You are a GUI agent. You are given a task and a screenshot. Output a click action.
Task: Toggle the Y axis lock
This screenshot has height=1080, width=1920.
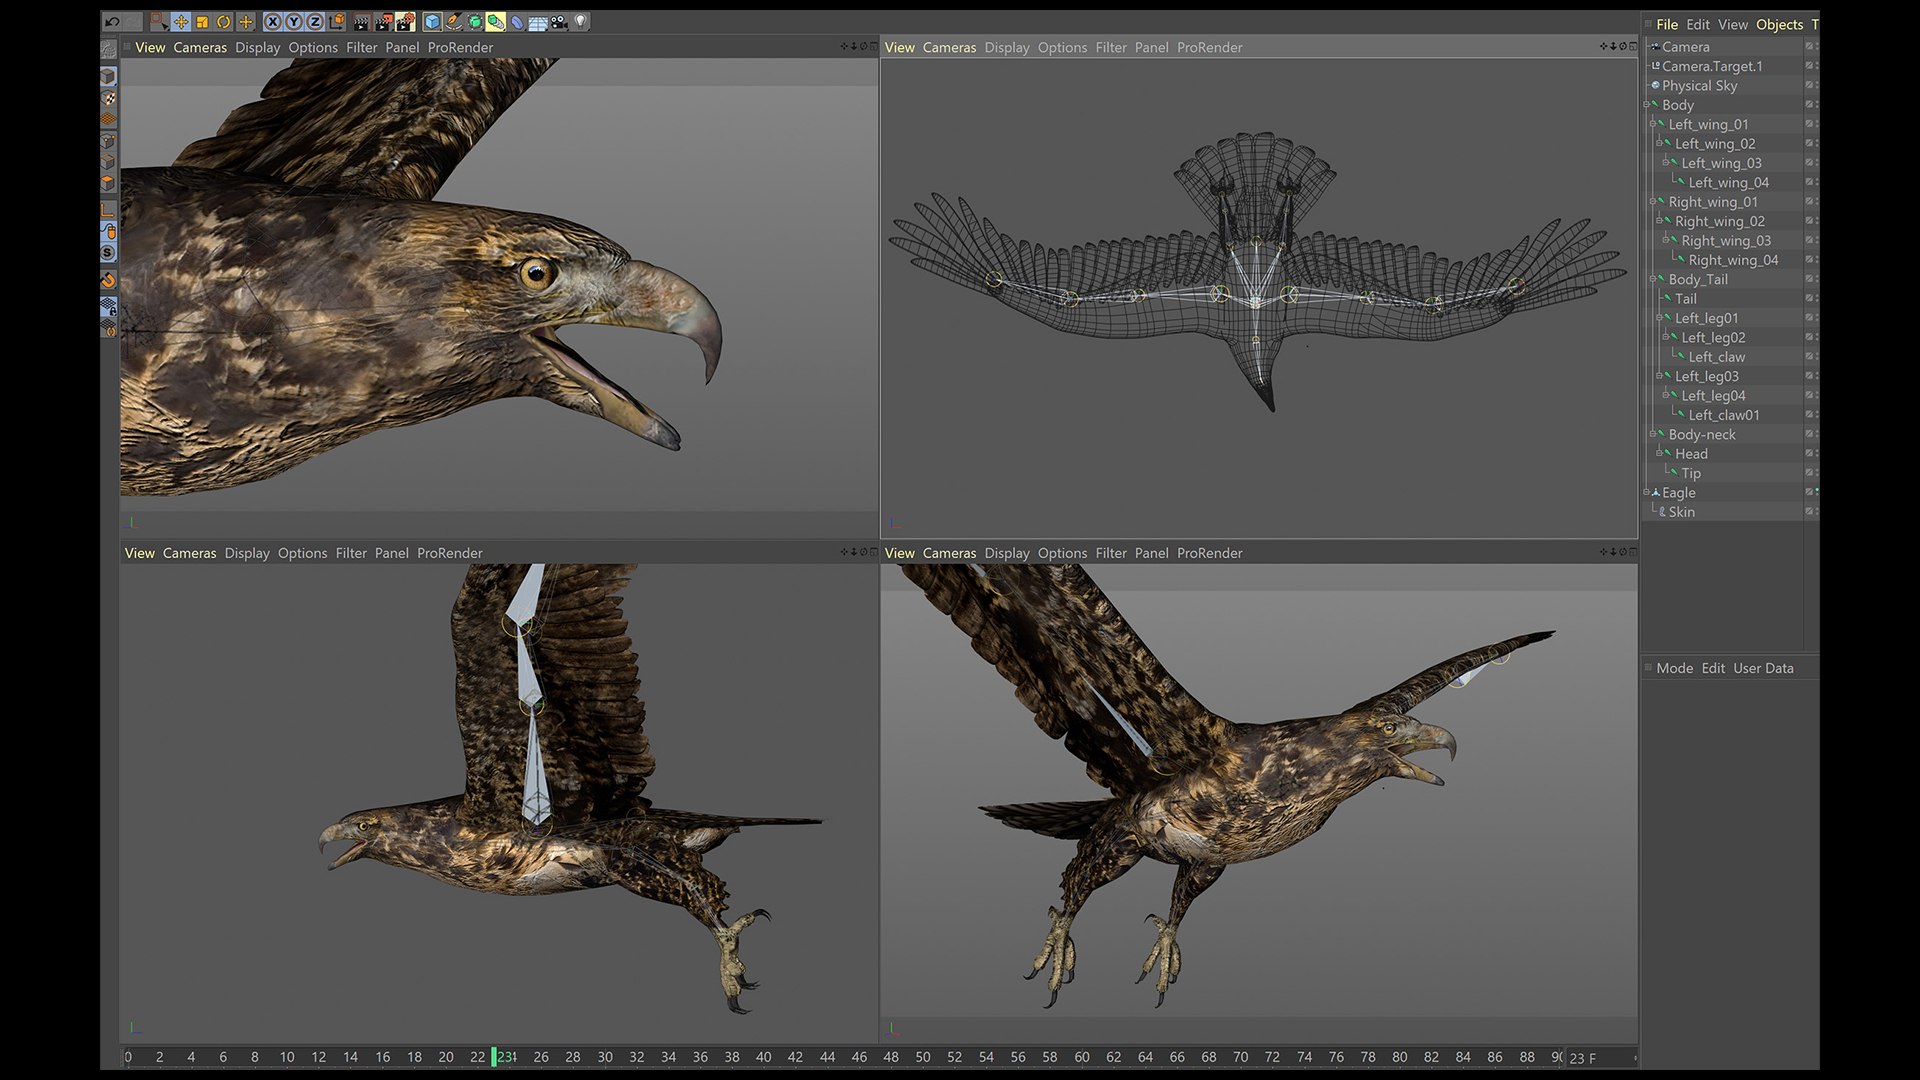point(294,21)
